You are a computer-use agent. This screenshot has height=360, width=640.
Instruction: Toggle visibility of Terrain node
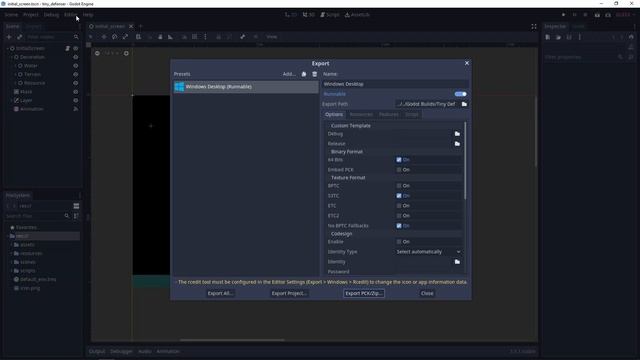coord(76,74)
